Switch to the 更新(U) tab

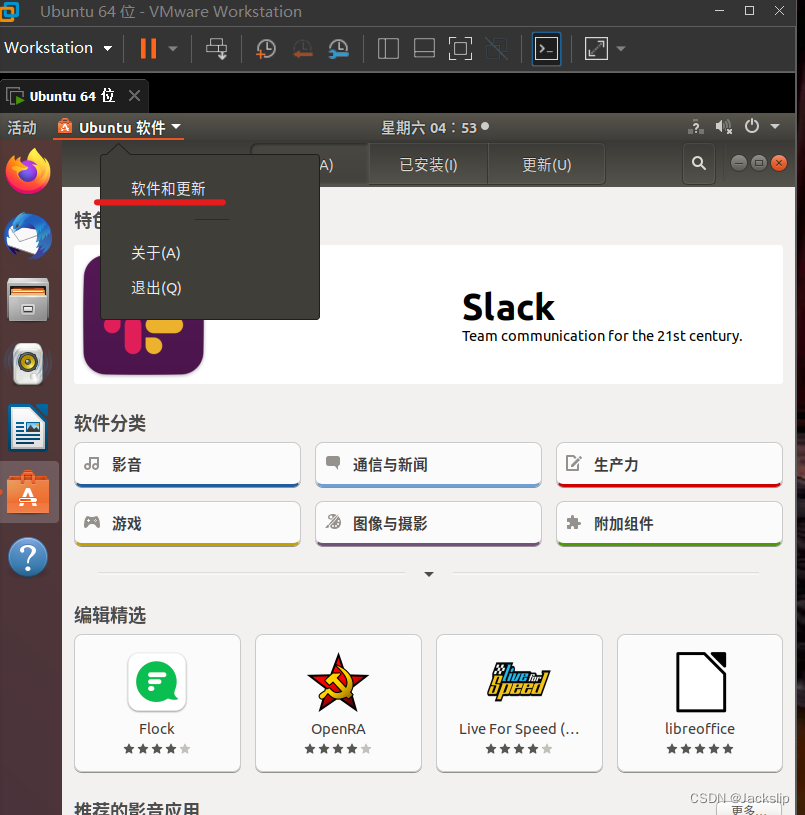[546, 165]
